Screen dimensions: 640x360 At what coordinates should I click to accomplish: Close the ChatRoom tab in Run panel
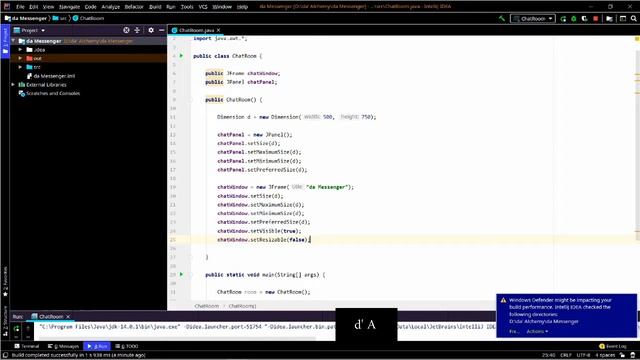click(x=68, y=317)
